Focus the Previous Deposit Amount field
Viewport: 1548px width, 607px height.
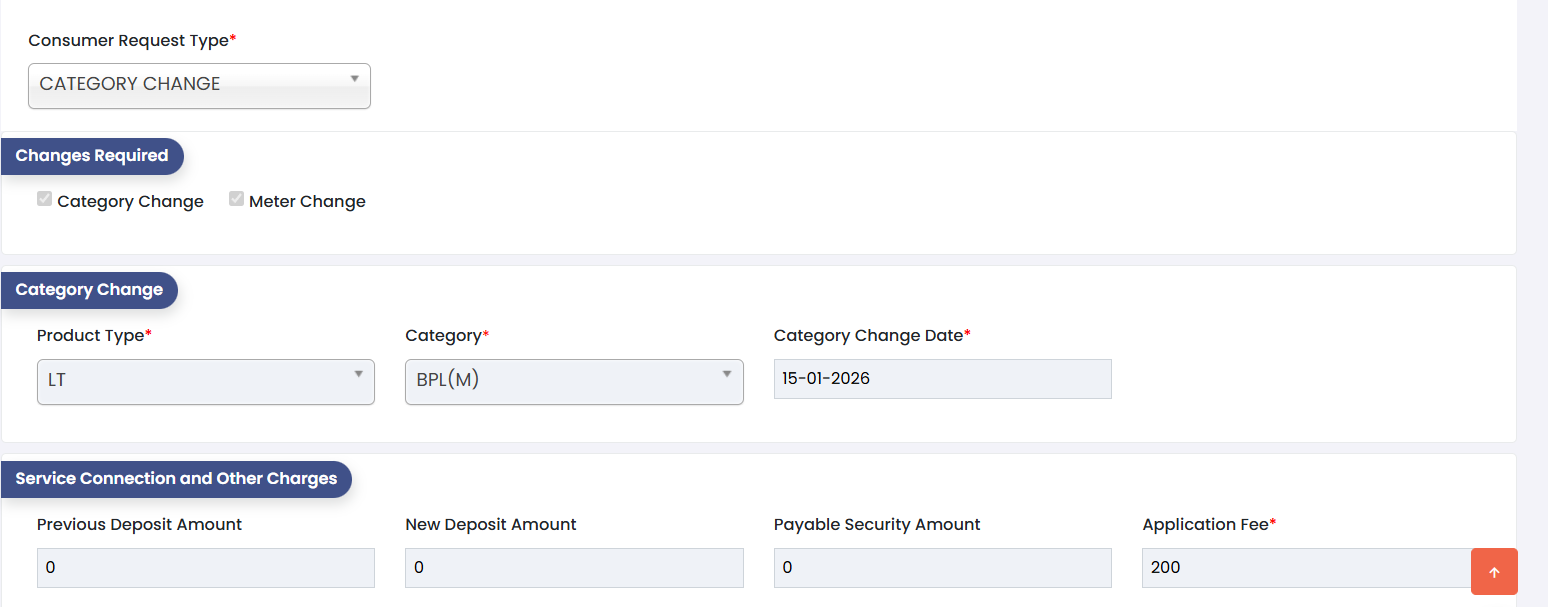[x=205, y=567]
